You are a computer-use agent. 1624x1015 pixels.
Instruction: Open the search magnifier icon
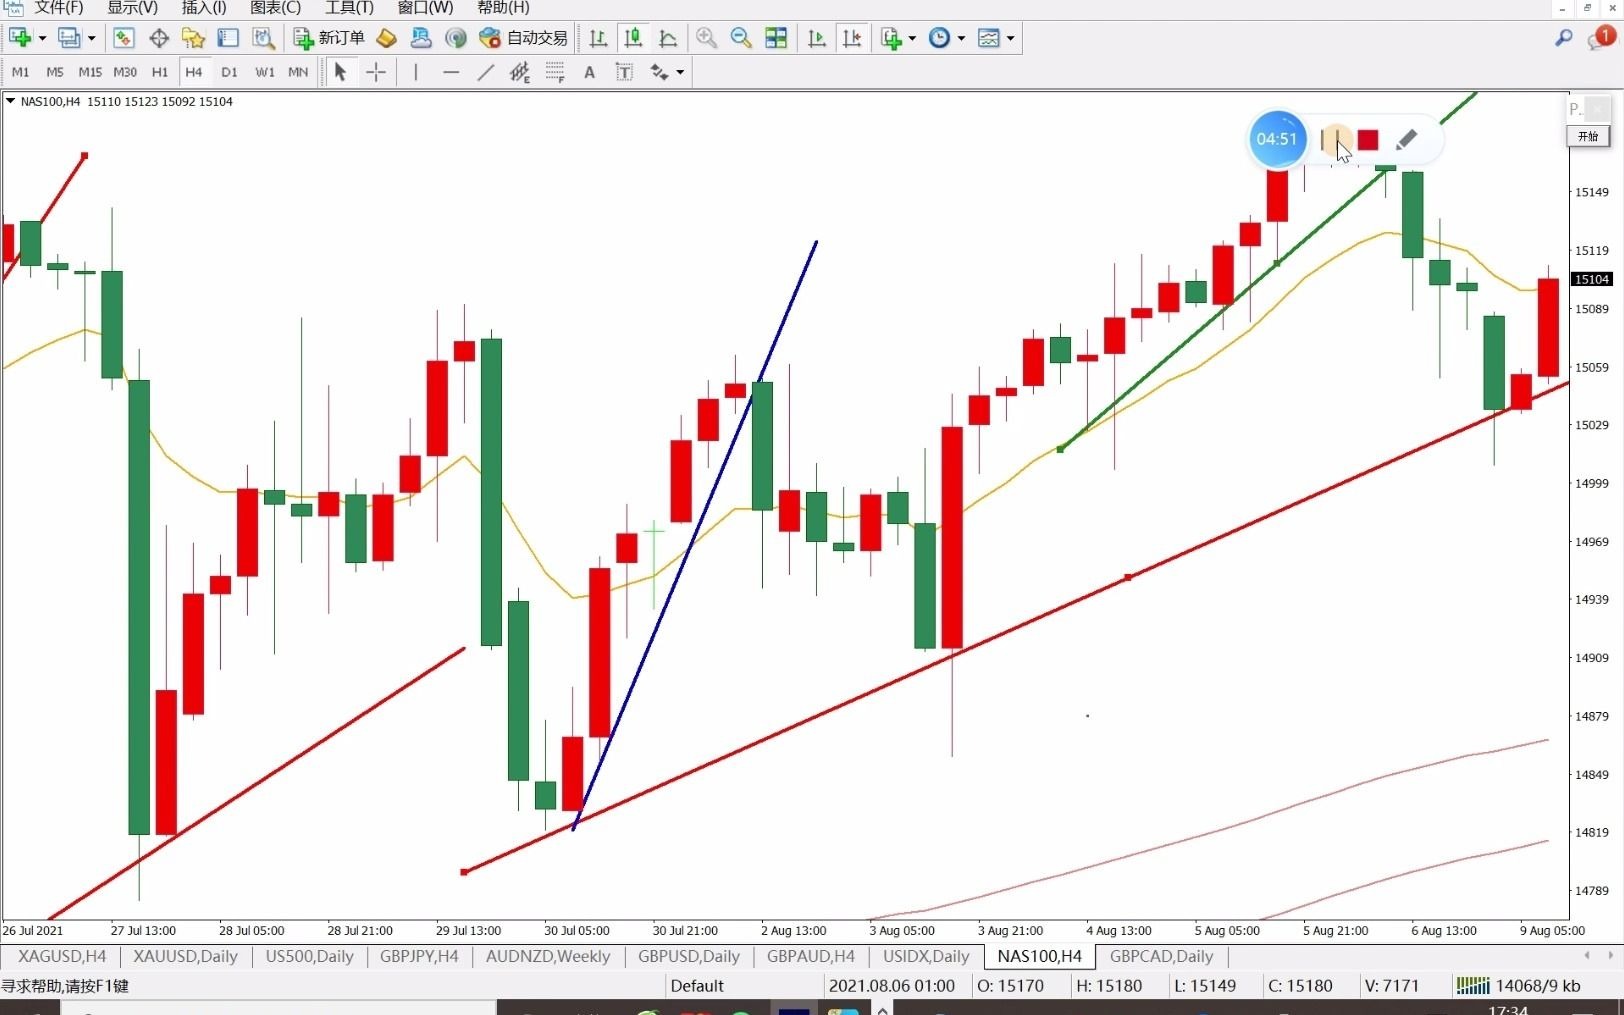(1564, 38)
